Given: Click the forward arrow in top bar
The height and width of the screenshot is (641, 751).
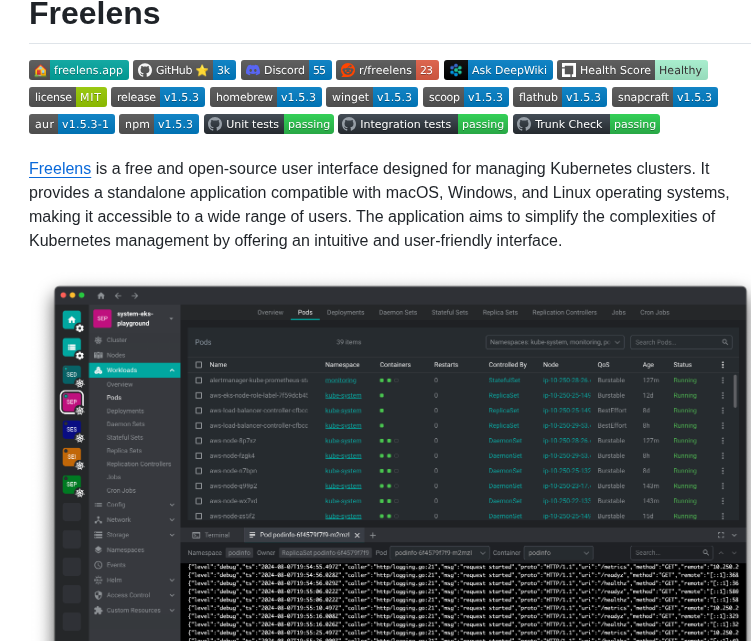Looking at the screenshot, I should click(135, 296).
